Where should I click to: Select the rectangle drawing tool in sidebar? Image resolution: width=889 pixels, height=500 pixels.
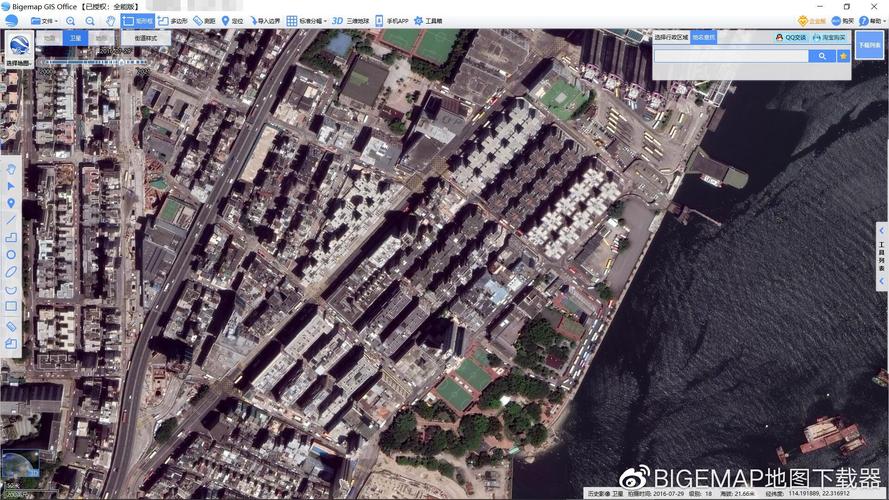11,307
